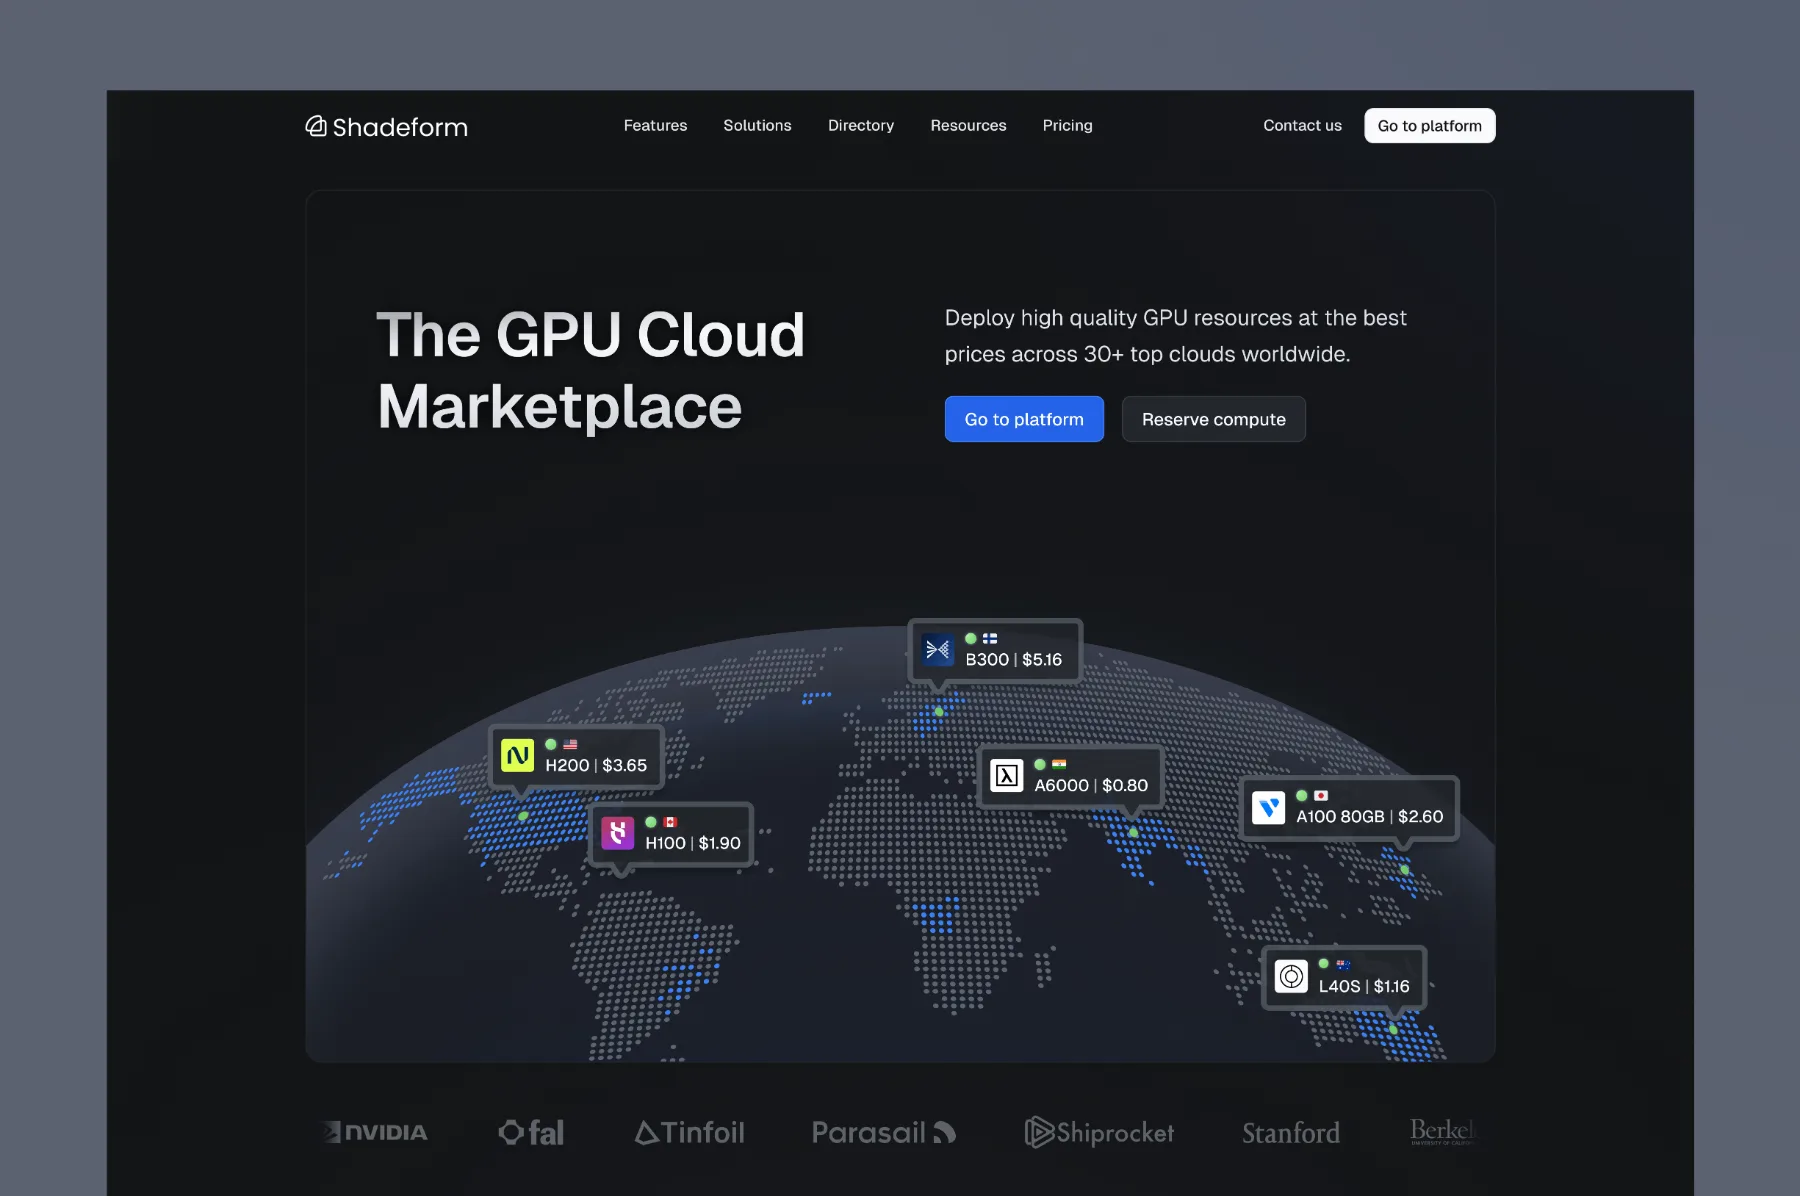This screenshot has height=1196, width=1800.
Task: Click the fal logo
Action: [x=531, y=1132]
